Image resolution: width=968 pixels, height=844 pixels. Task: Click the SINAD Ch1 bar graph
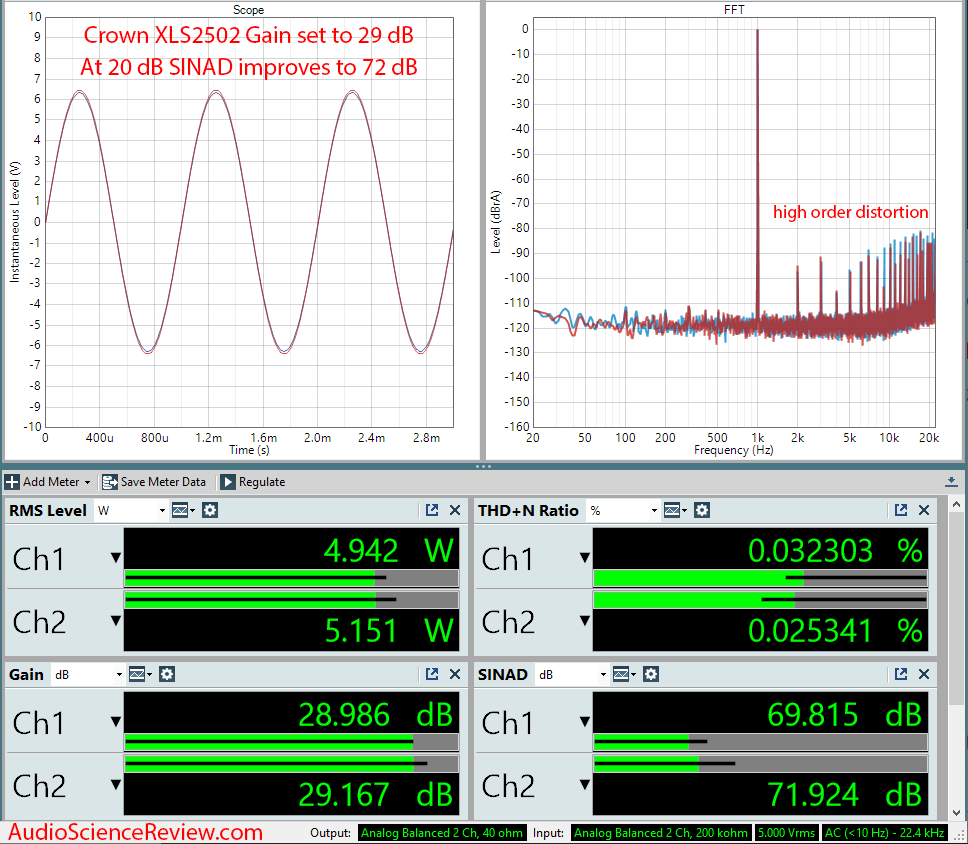point(760,742)
